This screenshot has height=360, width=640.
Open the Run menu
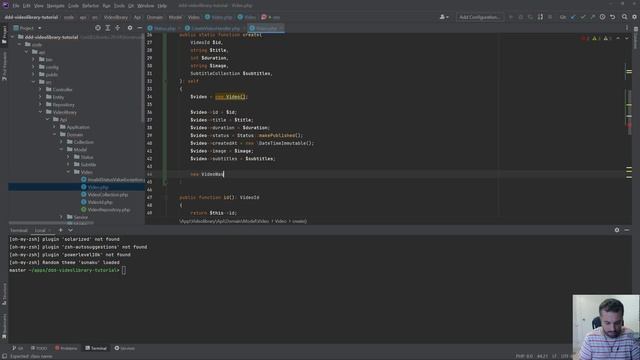tap(107, 6)
